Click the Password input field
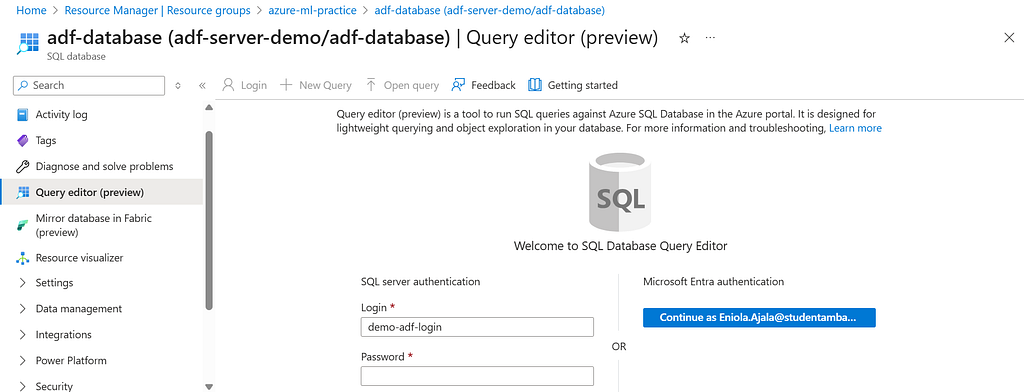The image size is (1024, 392). (477, 376)
